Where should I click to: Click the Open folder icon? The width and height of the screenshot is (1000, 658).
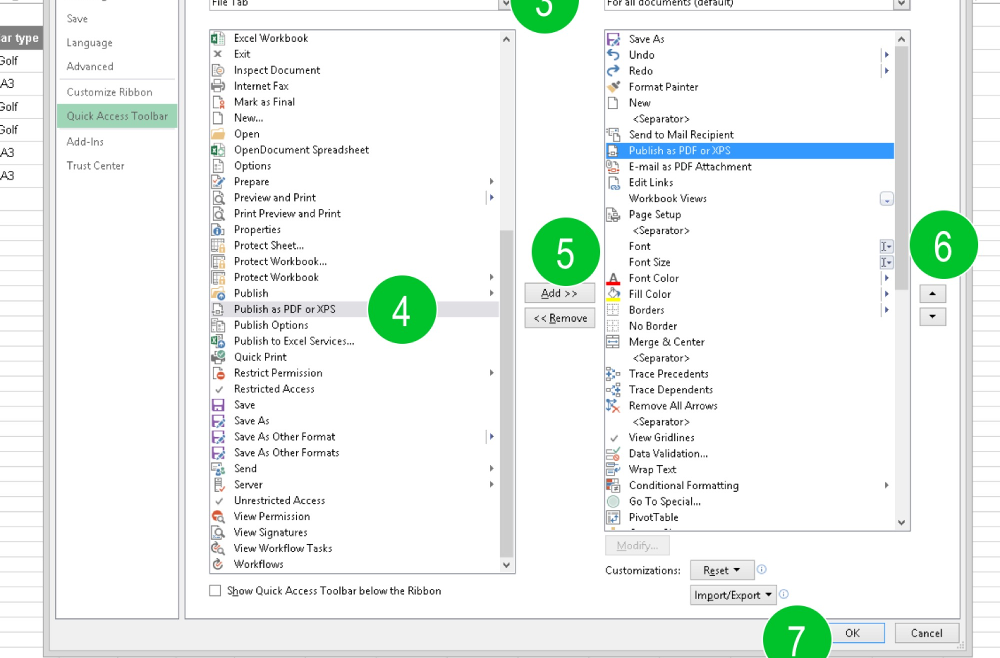pyautogui.click(x=218, y=134)
